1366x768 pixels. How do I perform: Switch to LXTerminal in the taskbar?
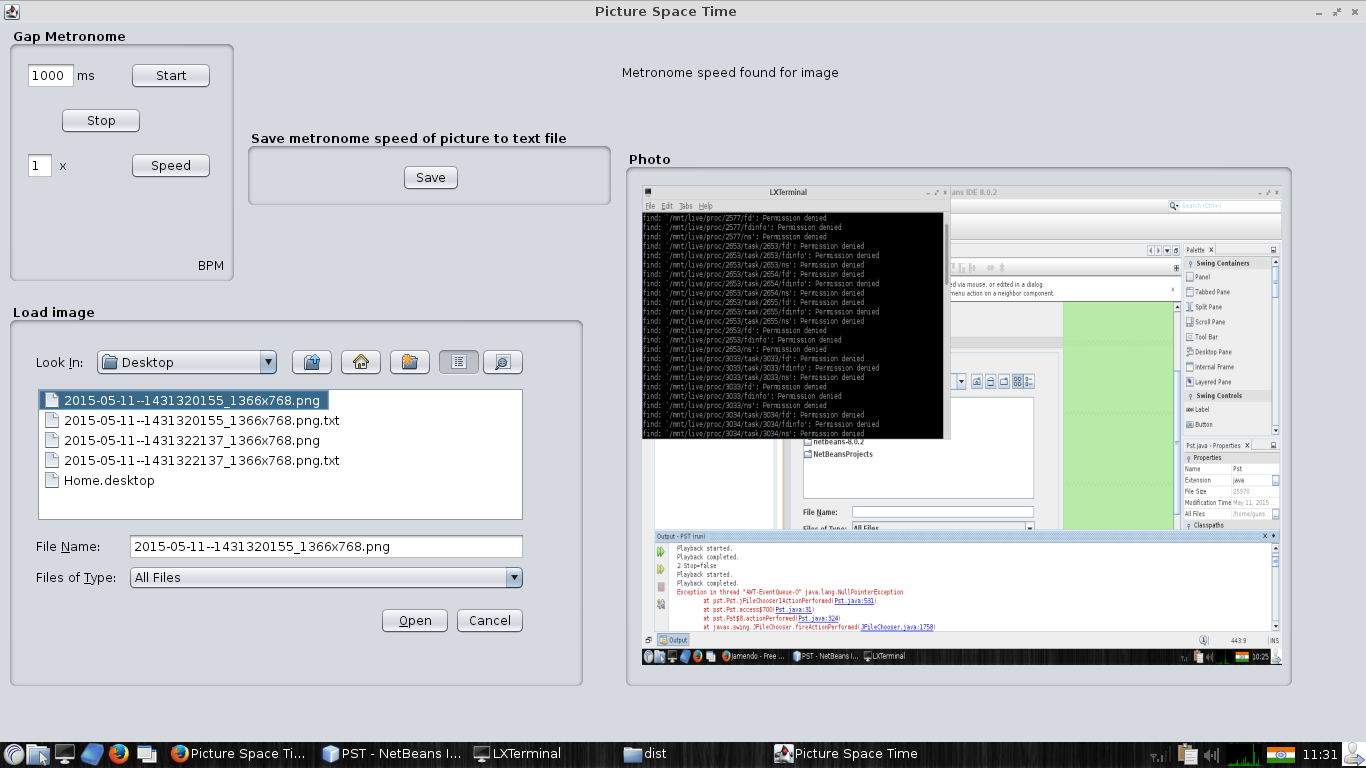click(x=517, y=754)
